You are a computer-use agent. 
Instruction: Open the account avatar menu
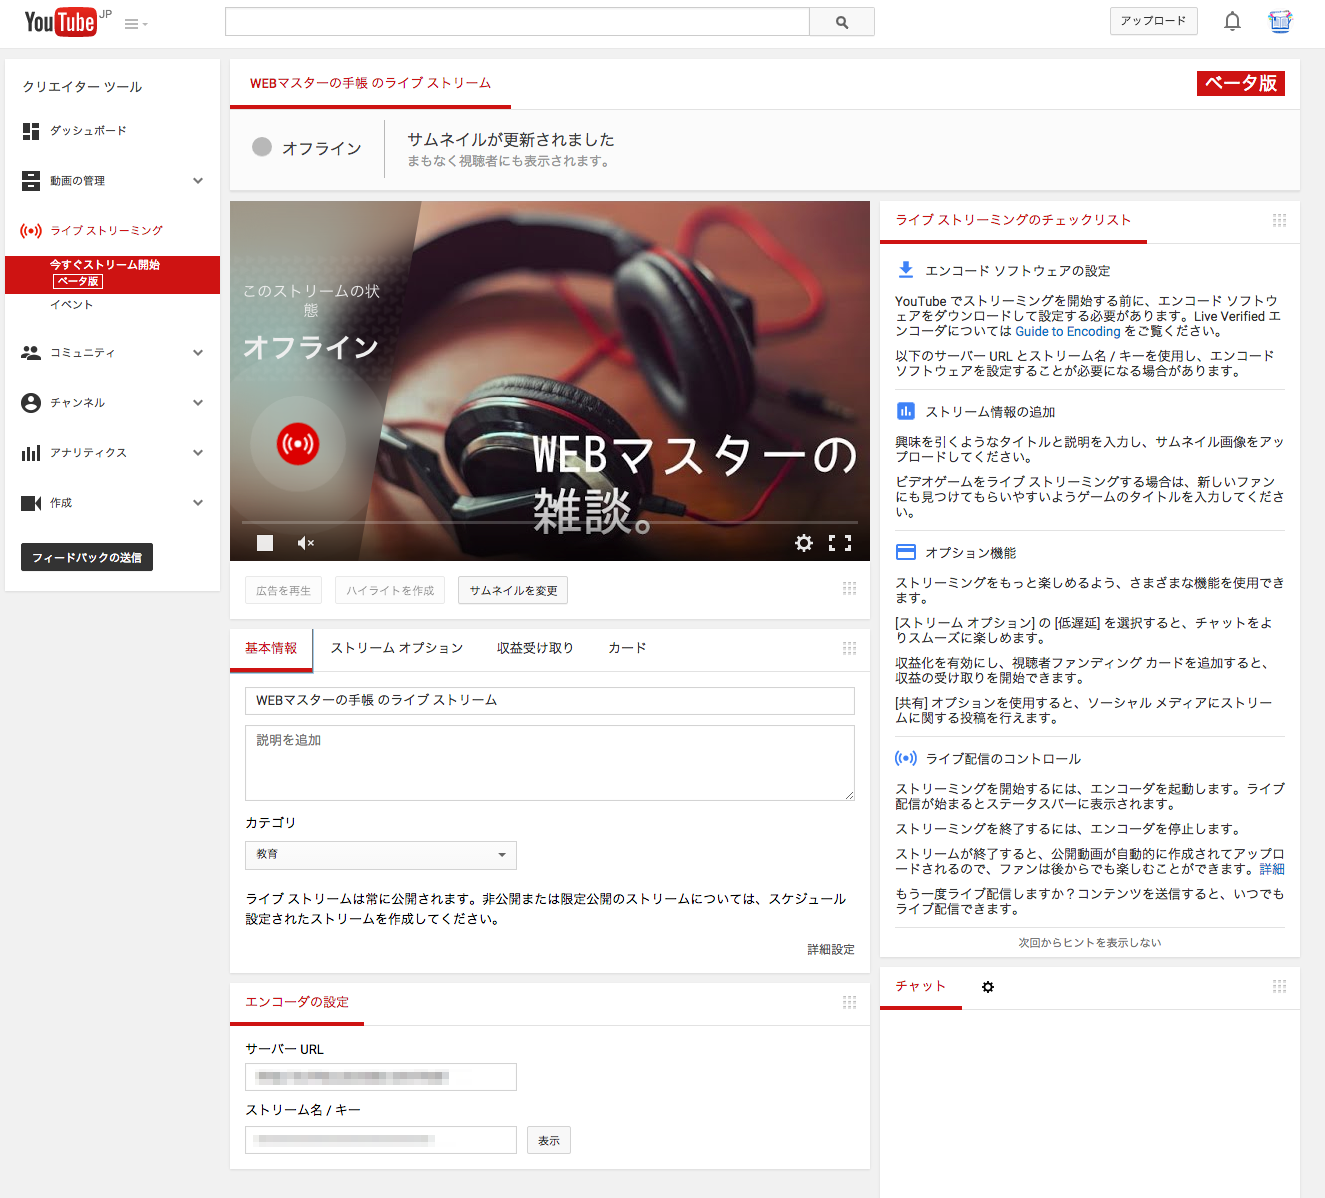tap(1280, 21)
